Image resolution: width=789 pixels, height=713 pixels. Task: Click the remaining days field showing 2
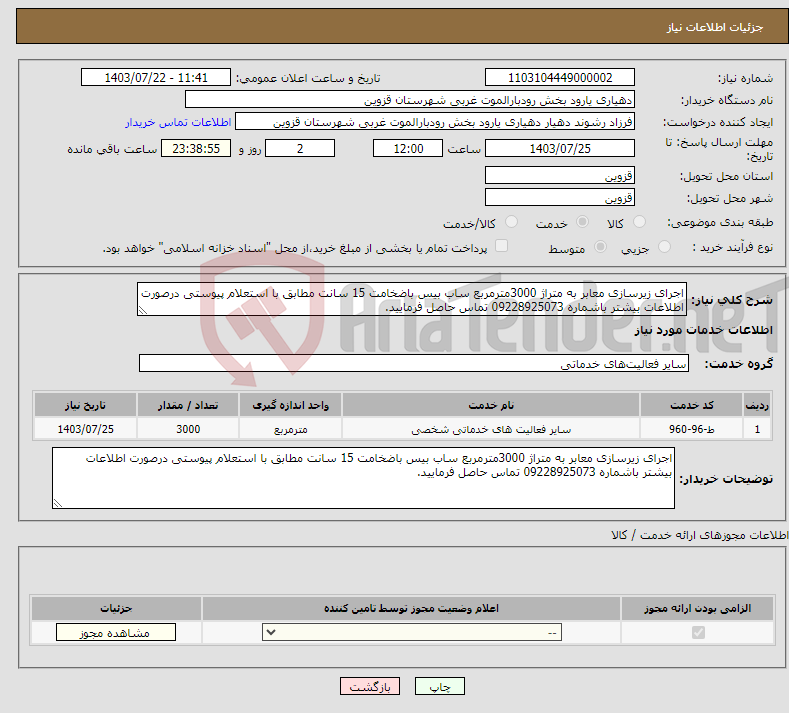point(300,148)
